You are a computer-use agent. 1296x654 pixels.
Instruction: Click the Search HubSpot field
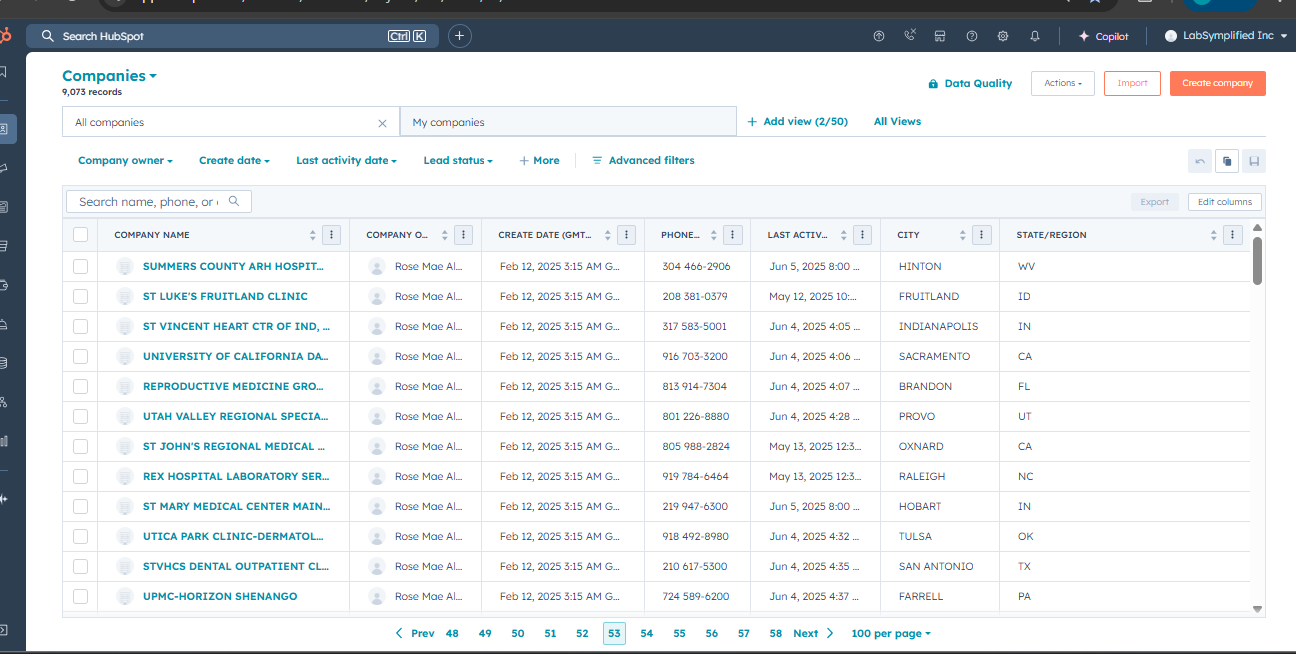pyautogui.click(x=234, y=36)
